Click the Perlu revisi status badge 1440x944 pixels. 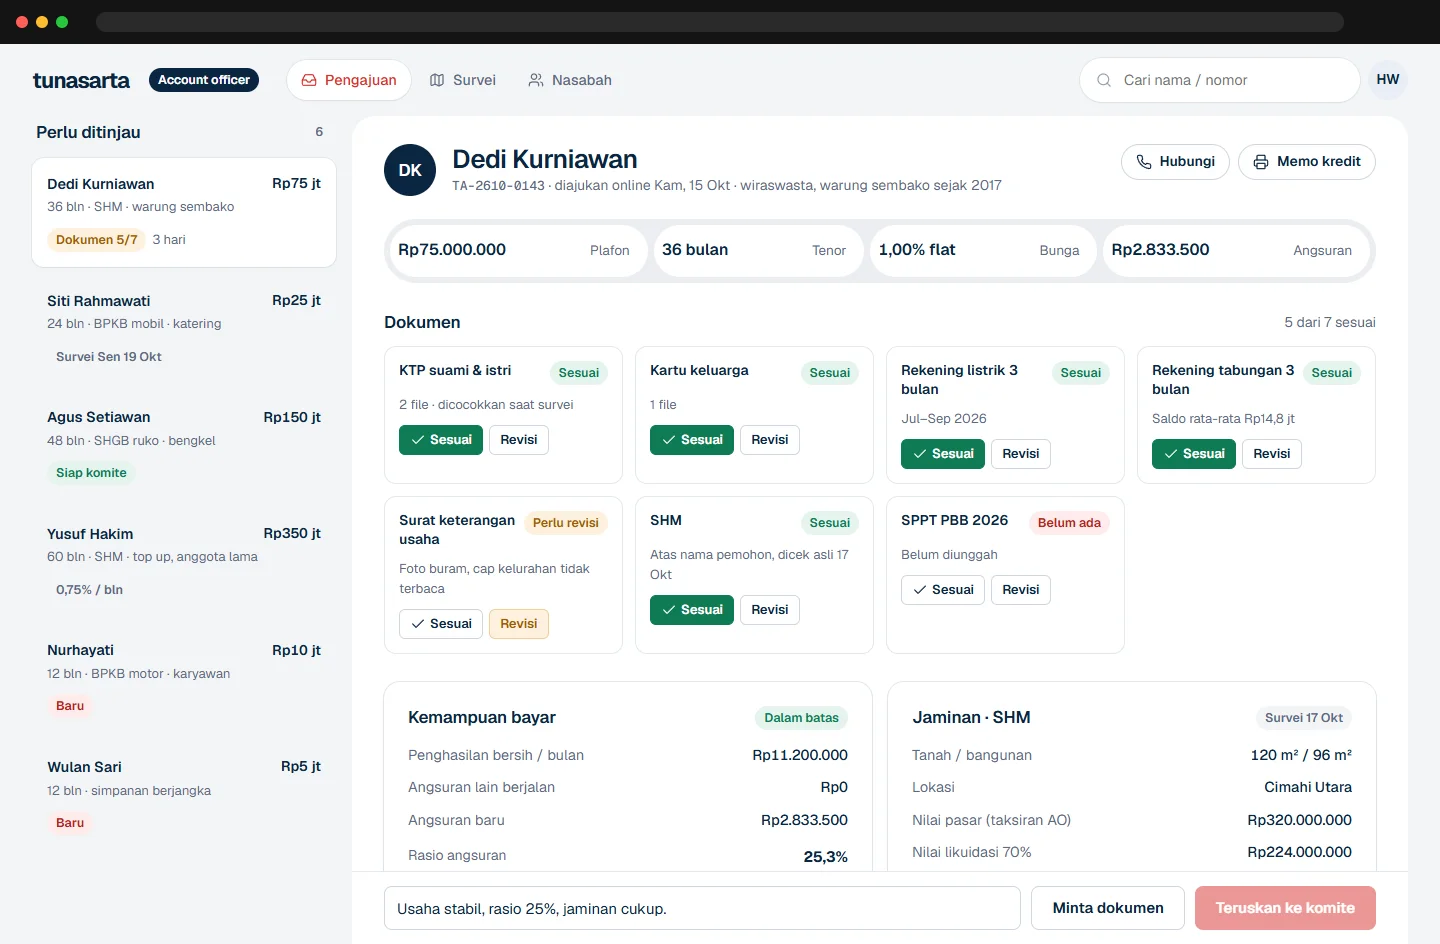point(566,523)
